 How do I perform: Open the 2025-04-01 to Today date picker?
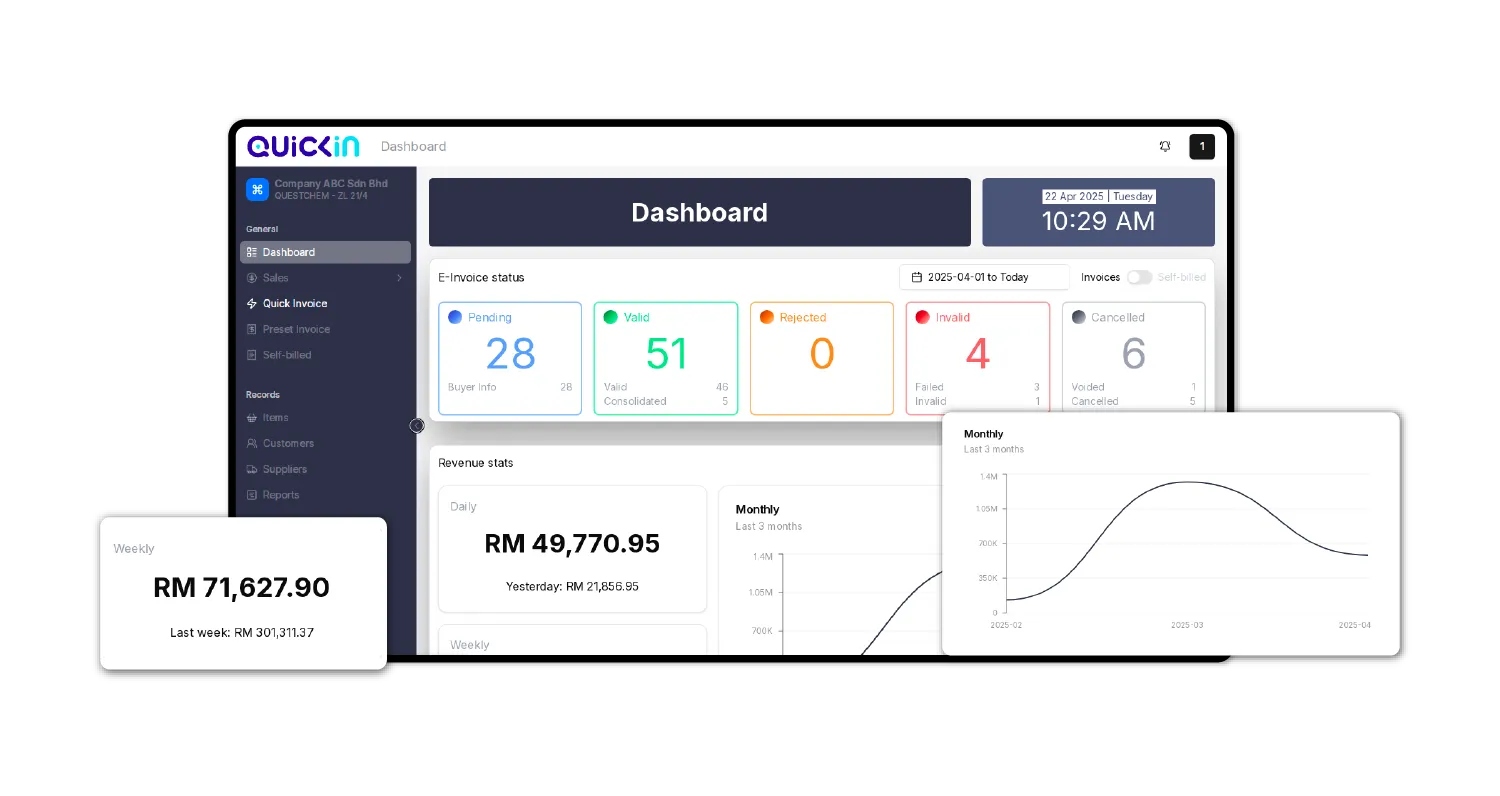tap(984, 277)
